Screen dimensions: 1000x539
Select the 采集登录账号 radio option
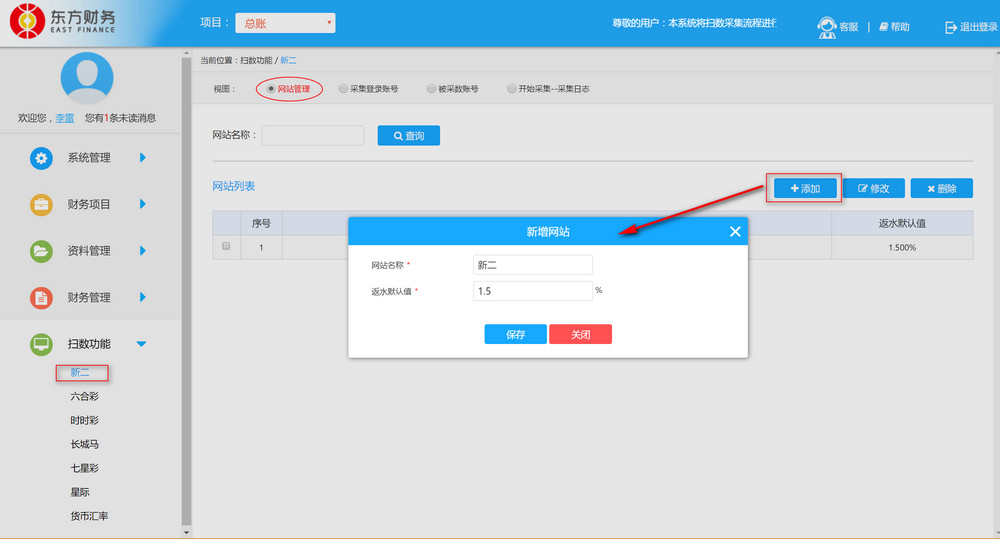pos(343,89)
